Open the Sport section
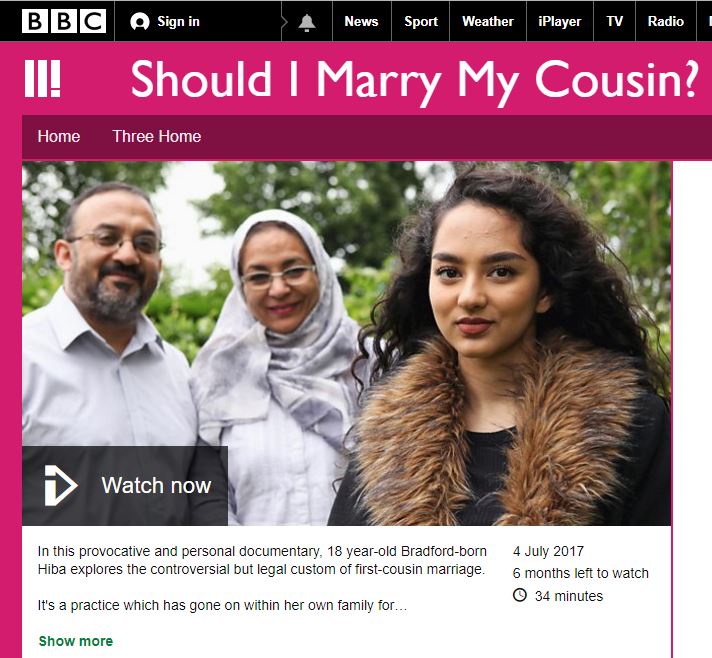The image size is (712, 658). 421,21
